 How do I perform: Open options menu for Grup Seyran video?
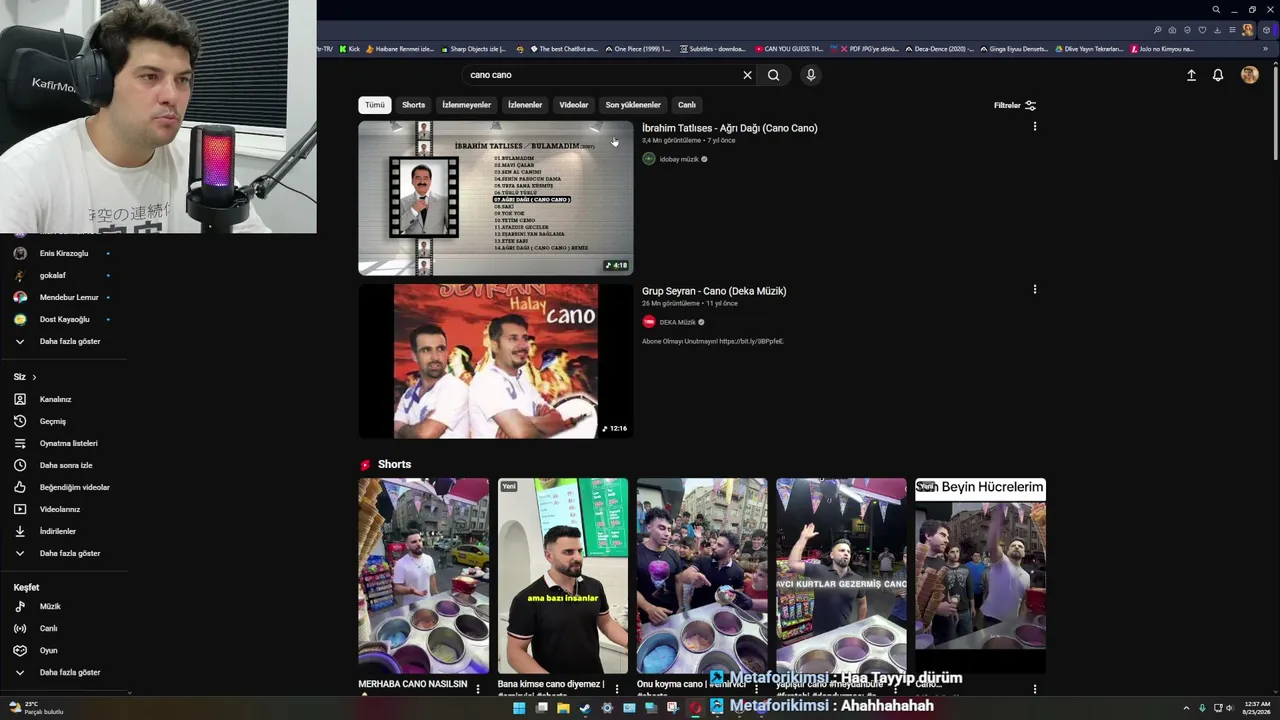(x=1035, y=290)
